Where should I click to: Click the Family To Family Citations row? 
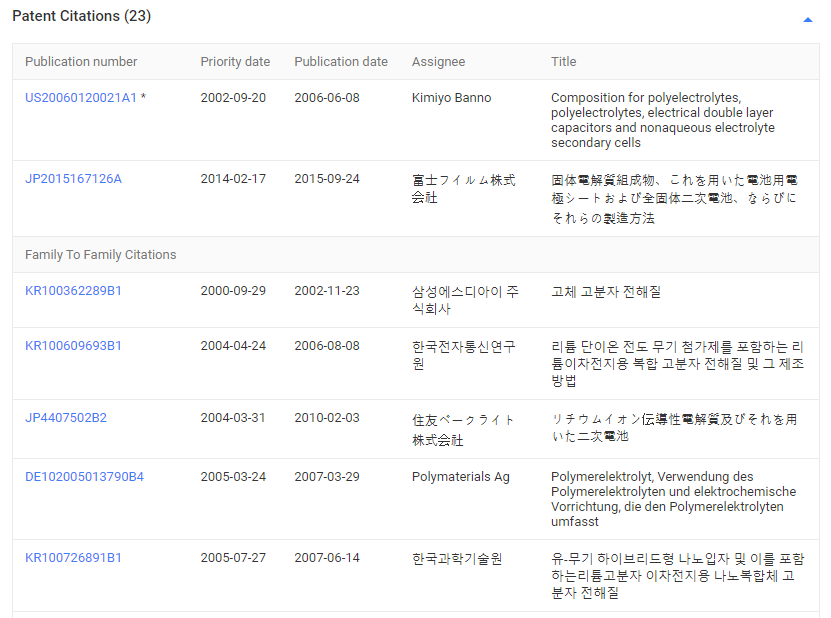(416, 254)
